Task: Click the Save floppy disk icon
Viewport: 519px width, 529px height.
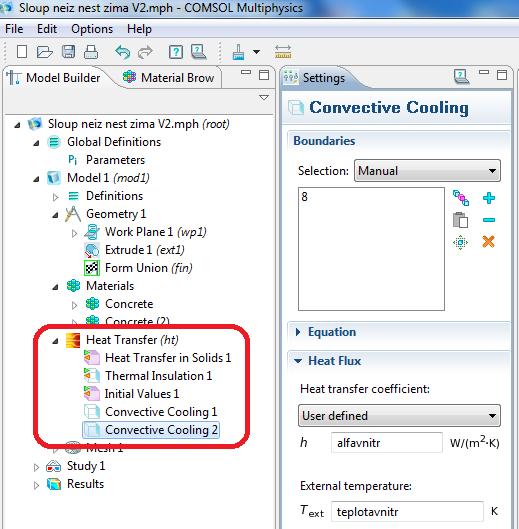Action: tap(68, 52)
